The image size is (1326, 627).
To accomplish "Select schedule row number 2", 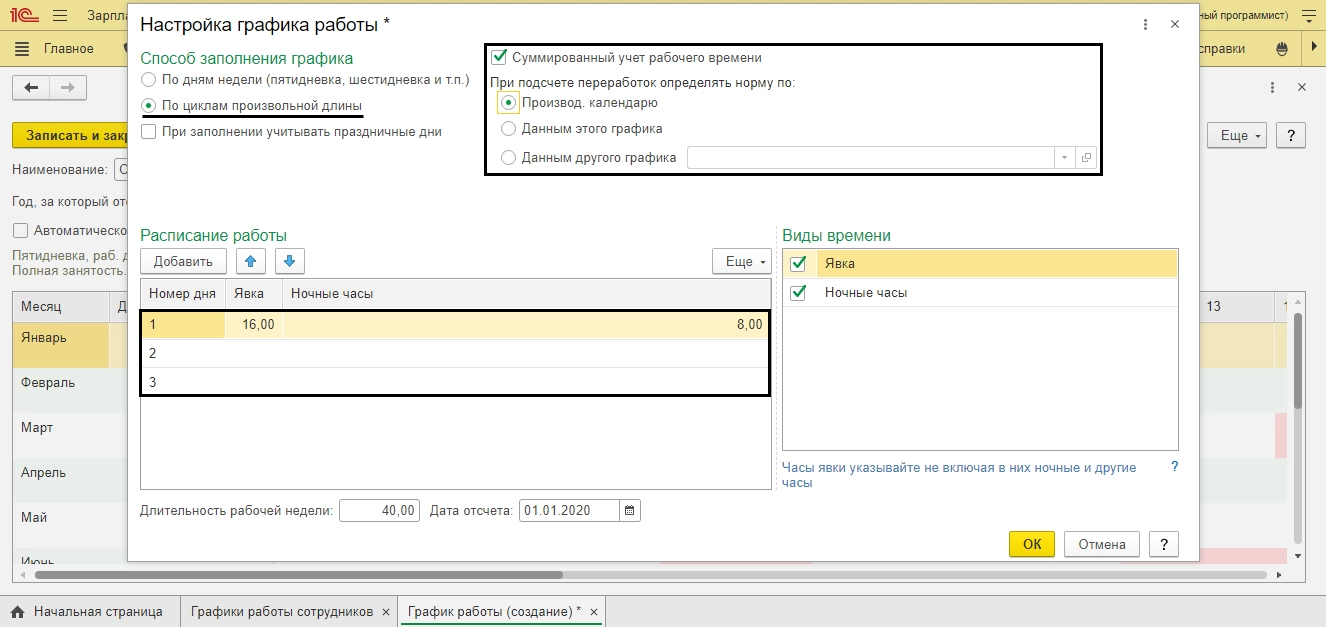I will tap(455, 353).
